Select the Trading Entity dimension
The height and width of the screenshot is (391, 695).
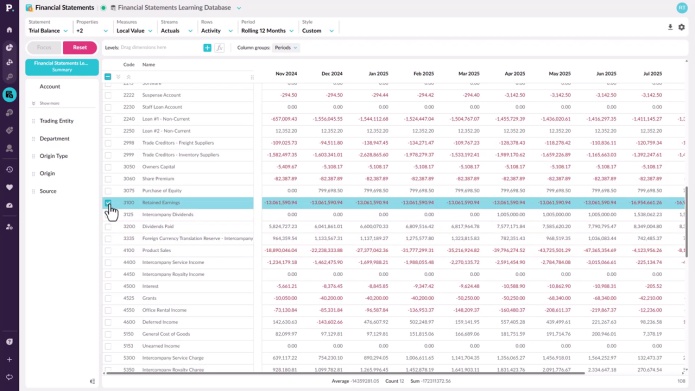[x=56, y=121]
